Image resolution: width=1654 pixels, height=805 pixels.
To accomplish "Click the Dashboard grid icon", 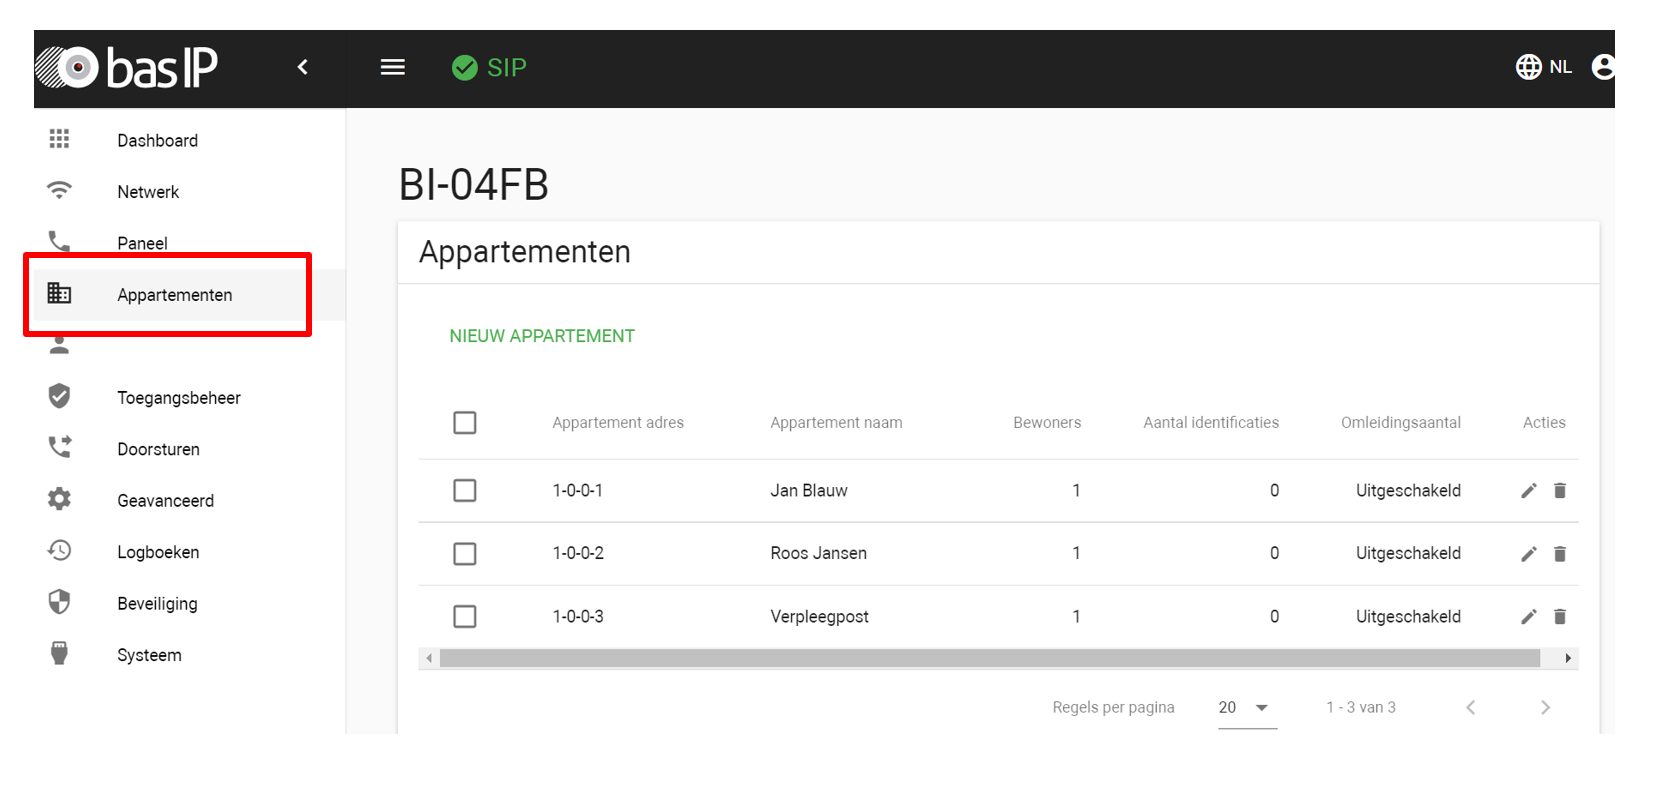I will [x=59, y=139].
